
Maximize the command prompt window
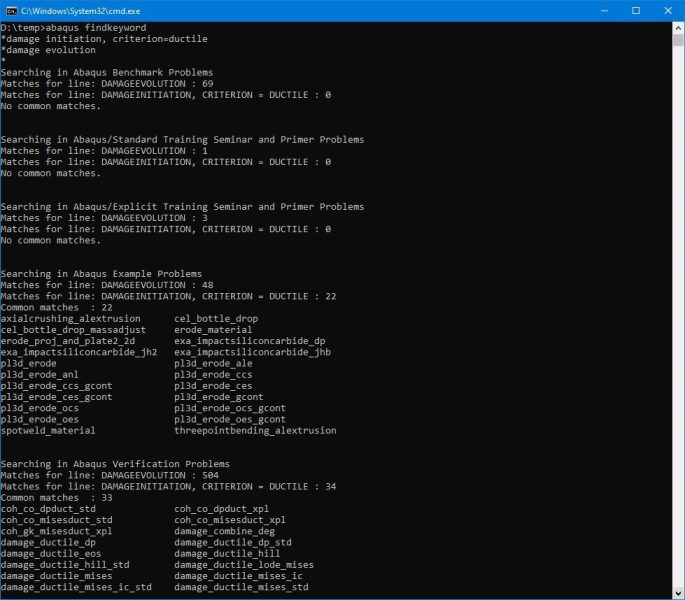pos(635,10)
